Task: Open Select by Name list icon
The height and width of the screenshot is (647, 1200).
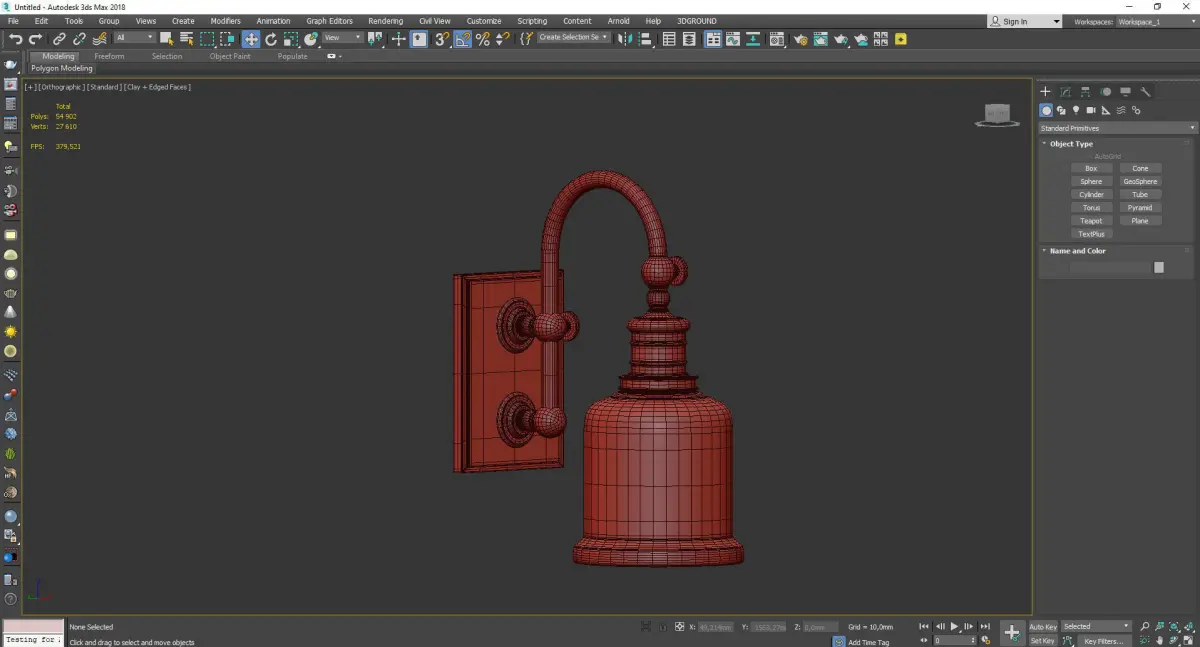Action: pyautogui.click(x=186, y=39)
